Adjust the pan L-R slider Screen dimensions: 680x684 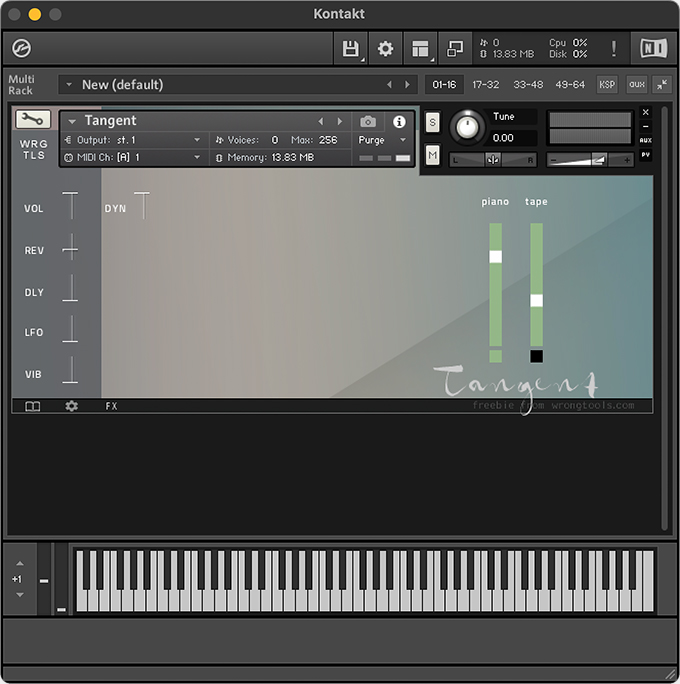point(493,160)
